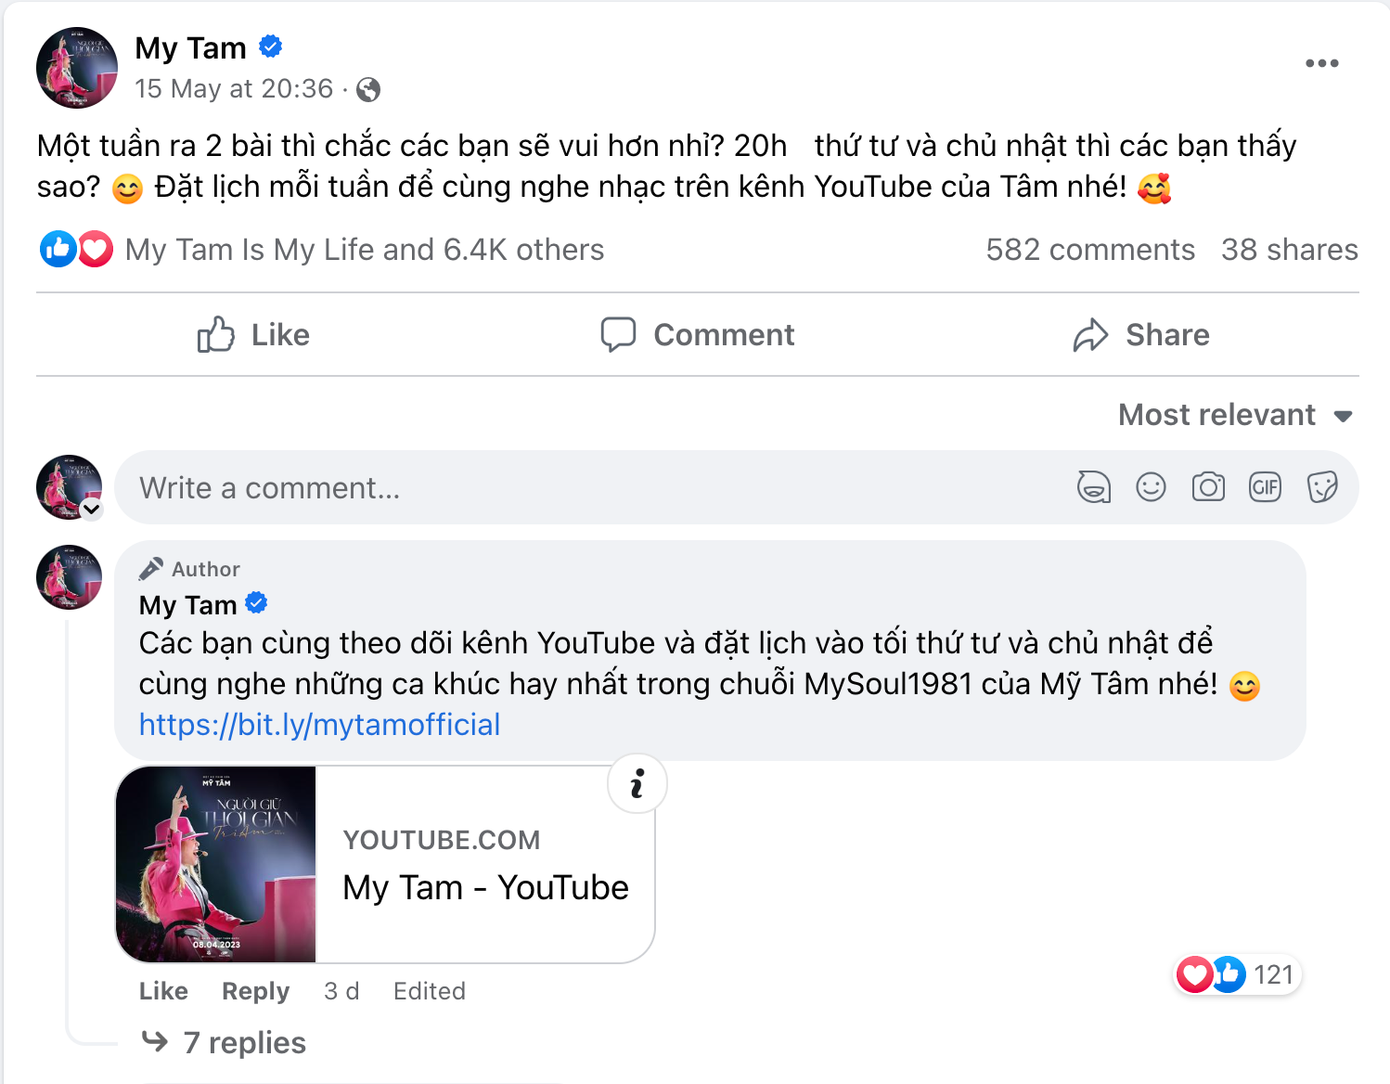Viewport: 1390px width, 1084px height.
Task: Reply to My Tam's pinned comment
Action: (x=255, y=991)
